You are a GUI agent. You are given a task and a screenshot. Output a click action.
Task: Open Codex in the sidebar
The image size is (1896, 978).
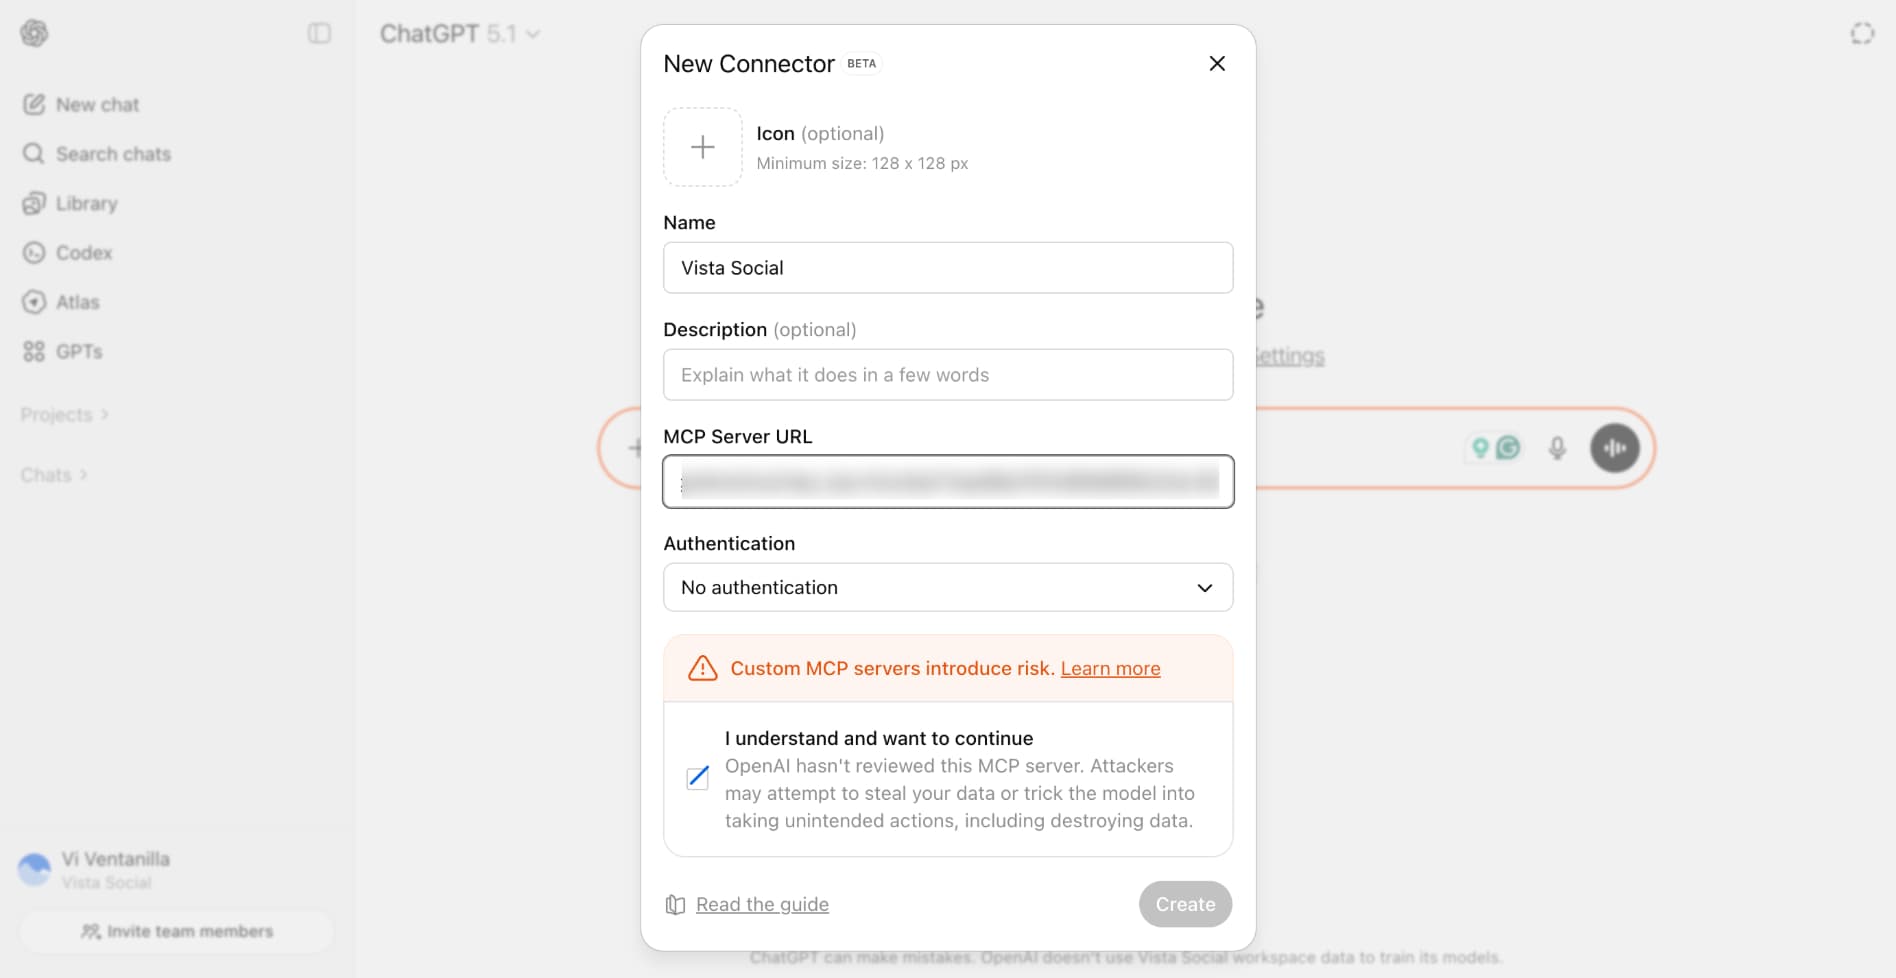84,253
